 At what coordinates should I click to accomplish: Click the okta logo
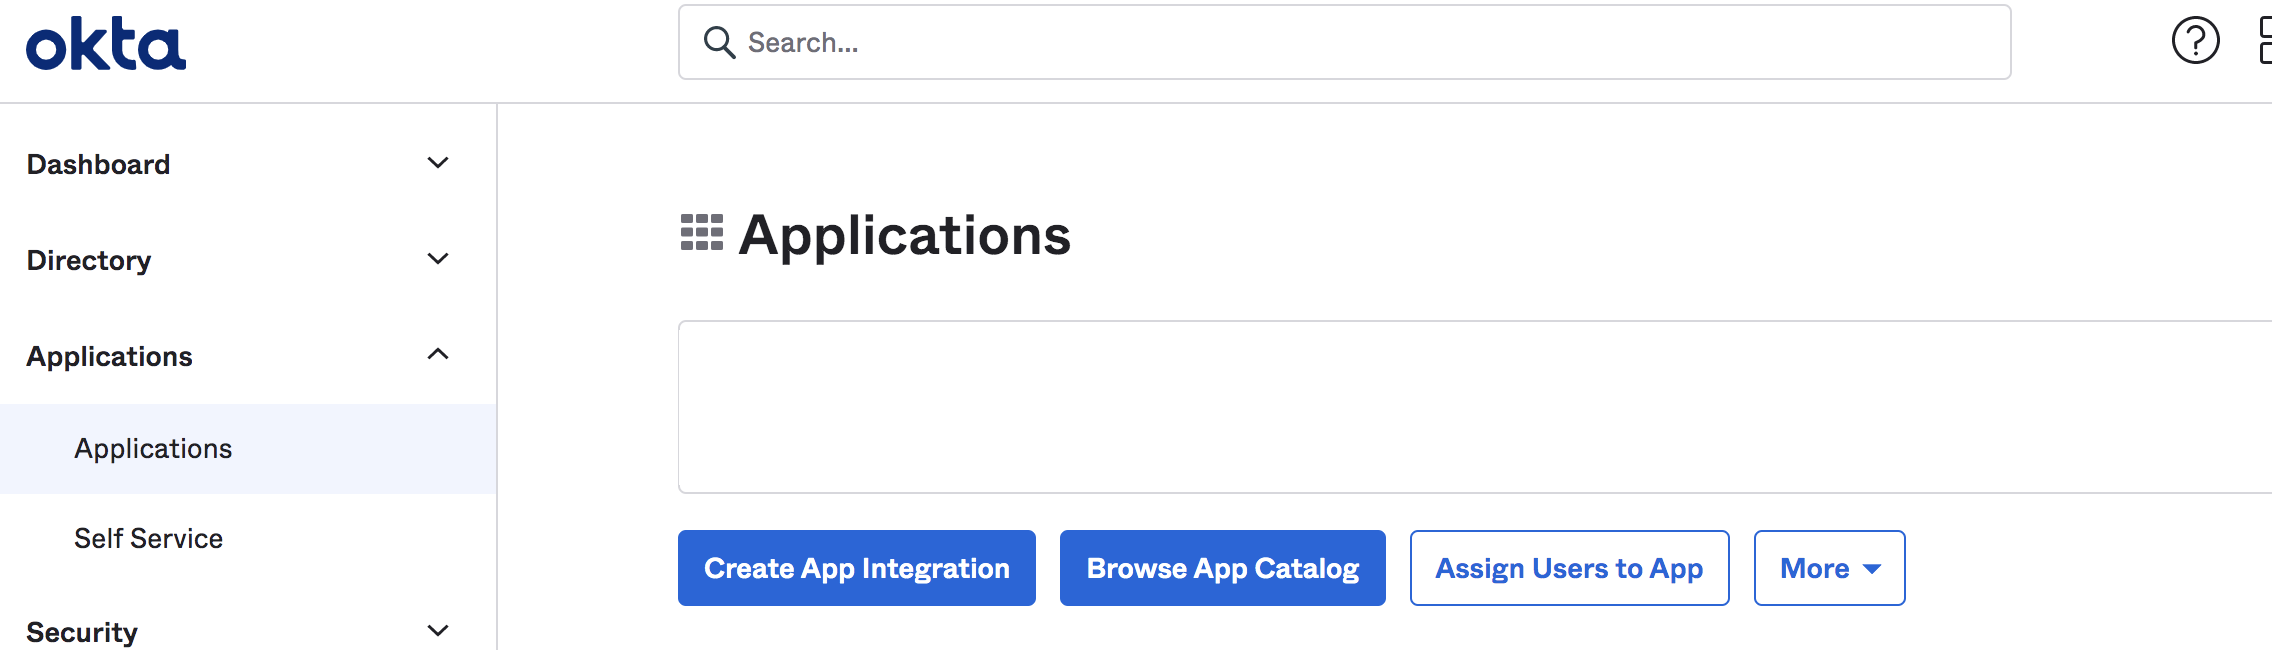(107, 44)
